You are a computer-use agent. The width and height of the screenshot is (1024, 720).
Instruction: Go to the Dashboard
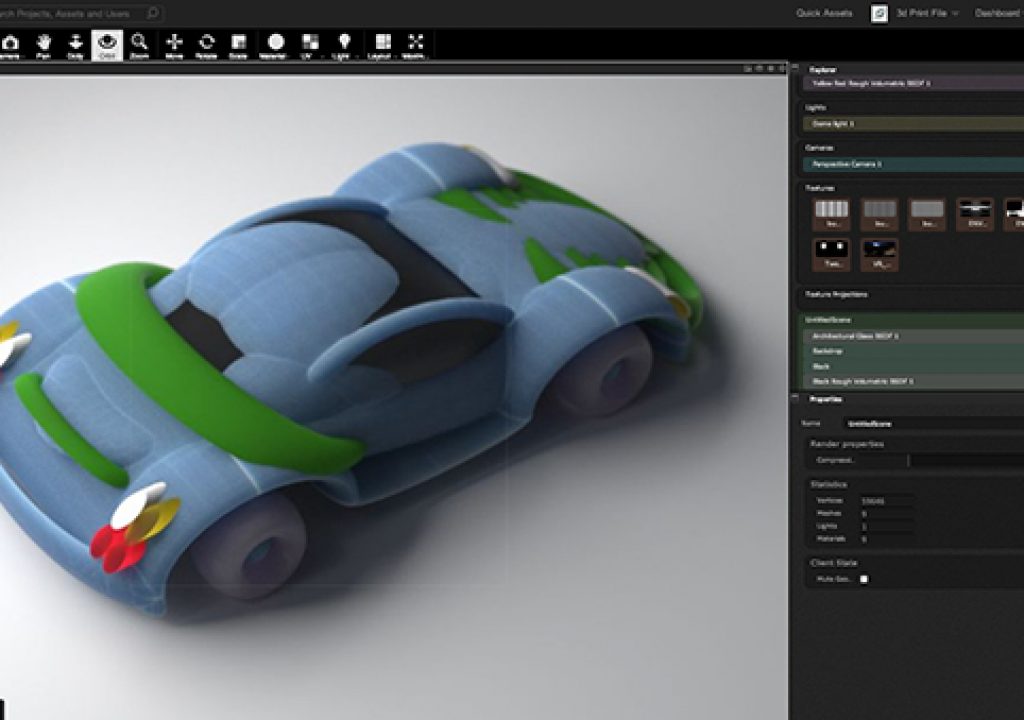pyautogui.click(x=999, y=13)
